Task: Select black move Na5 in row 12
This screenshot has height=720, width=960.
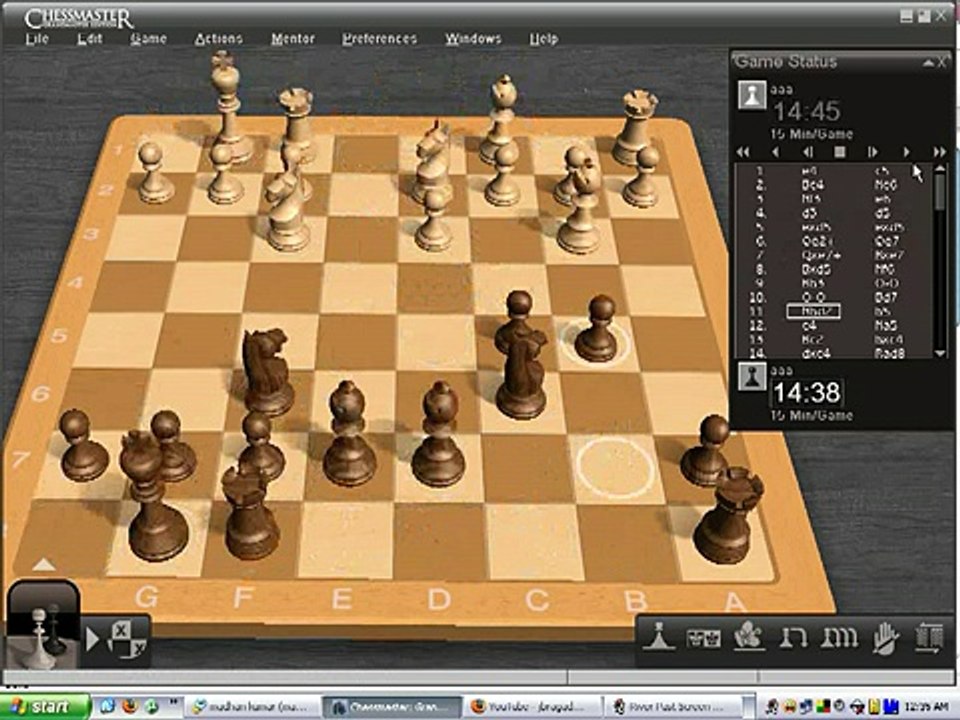Action: pos(885,326)
